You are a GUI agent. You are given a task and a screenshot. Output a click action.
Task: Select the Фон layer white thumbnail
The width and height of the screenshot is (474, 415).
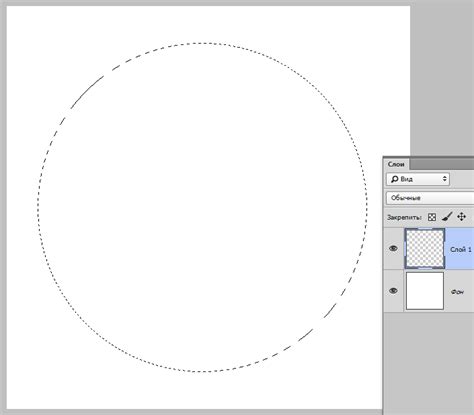[425, 291]
